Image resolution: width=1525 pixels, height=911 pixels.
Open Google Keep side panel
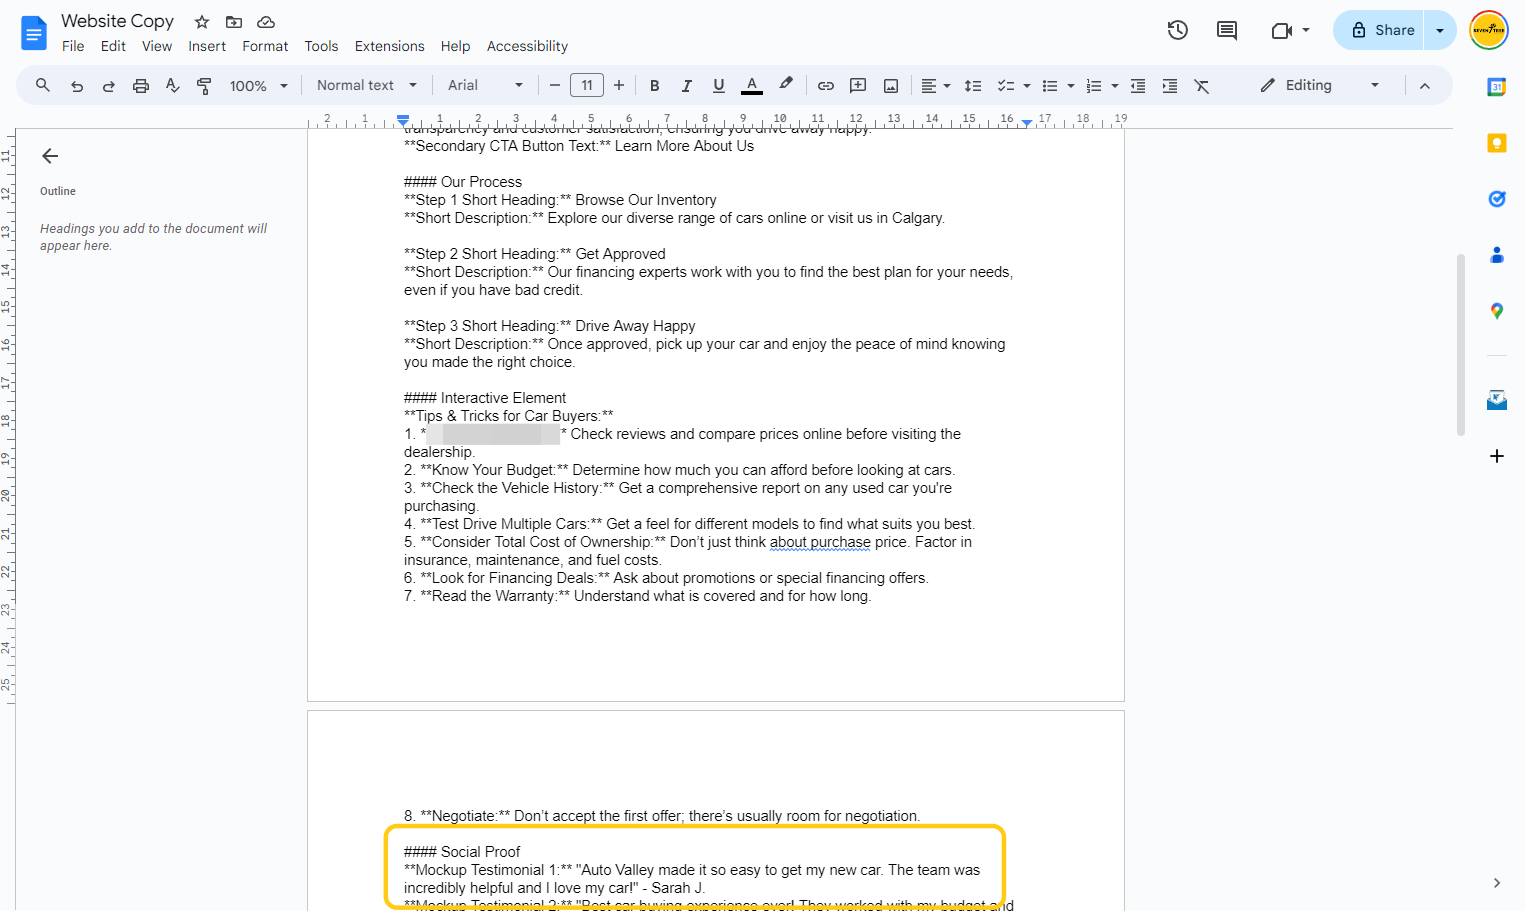click(1497, 143)
